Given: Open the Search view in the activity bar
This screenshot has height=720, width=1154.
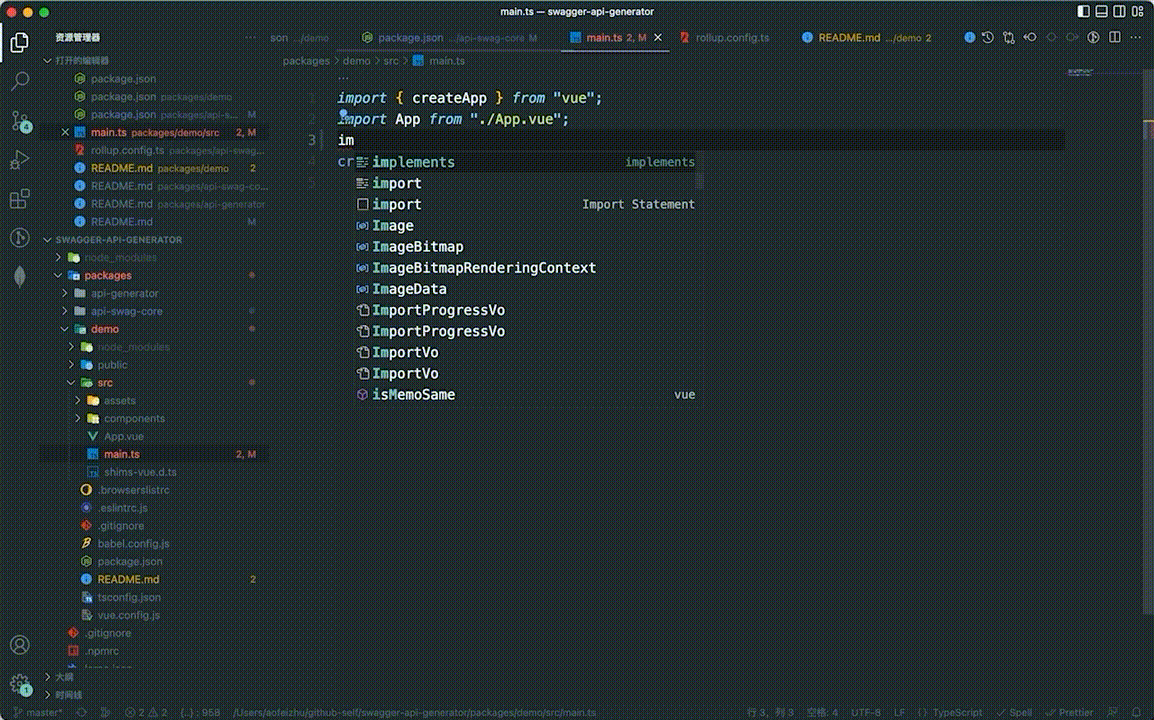Looking at the screenshot, I should coord(20,81).
